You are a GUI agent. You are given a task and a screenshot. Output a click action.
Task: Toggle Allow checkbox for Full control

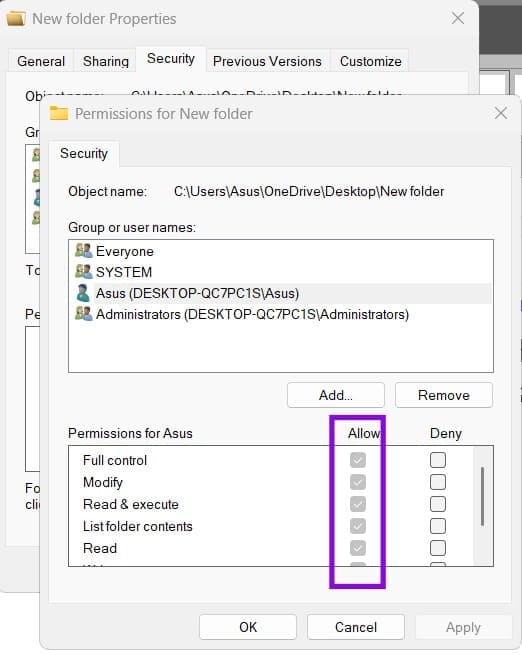coord(358,460)
